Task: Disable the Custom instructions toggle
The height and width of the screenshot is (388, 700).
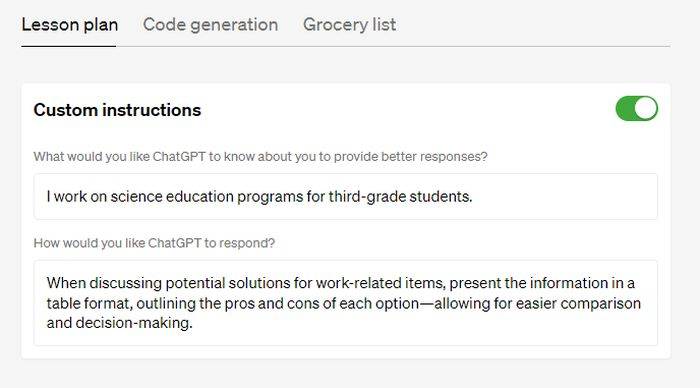Action: tap(636, 108)
